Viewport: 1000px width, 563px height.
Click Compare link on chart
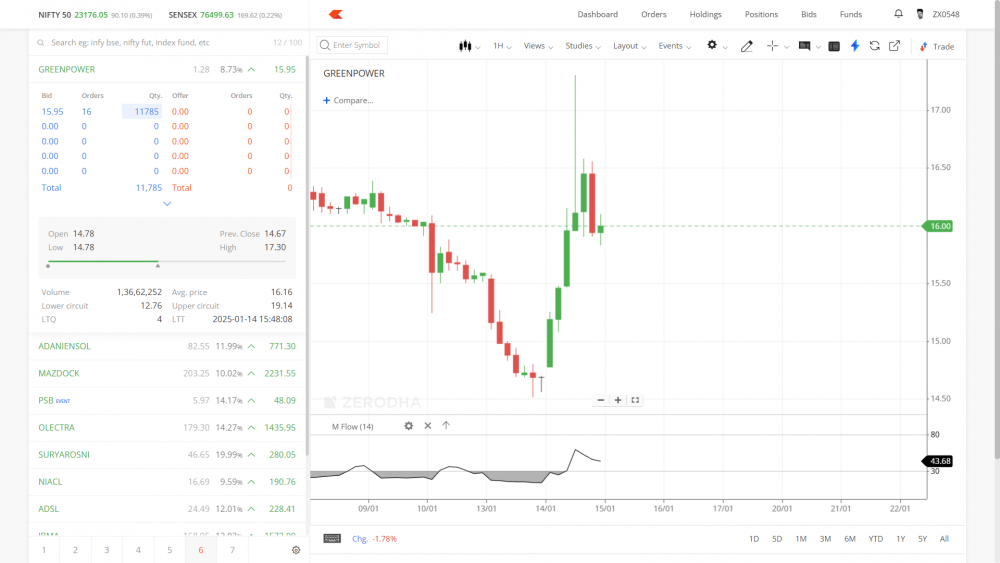pyautogui.click(x=353, y=100)
